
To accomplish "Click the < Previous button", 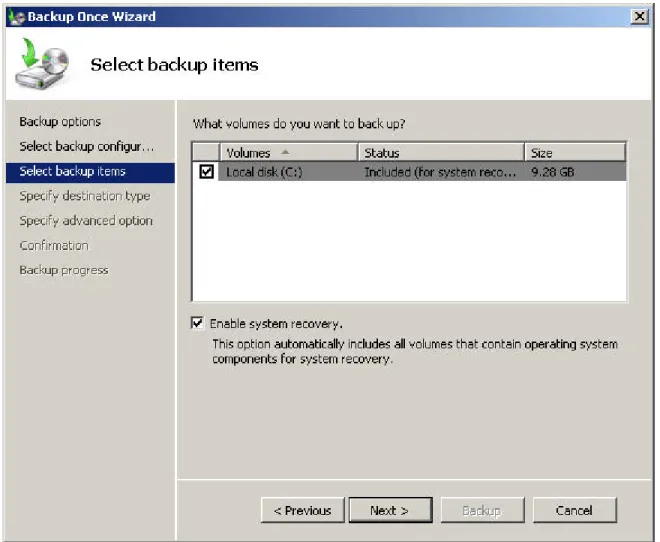I will point(303,510).
